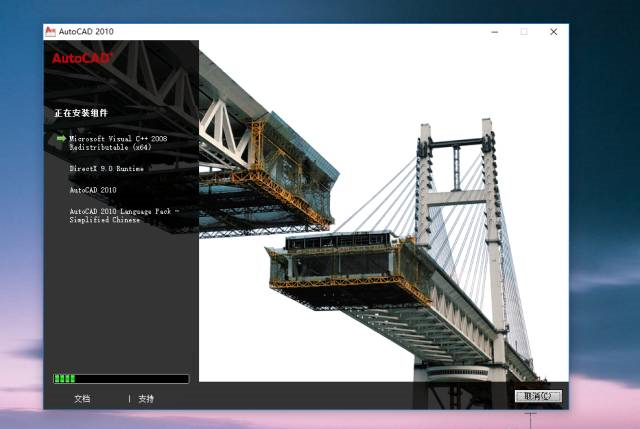Click the red AutoCAD logo
This screenshot has width=640, height=429.
(x=82, y=58)
